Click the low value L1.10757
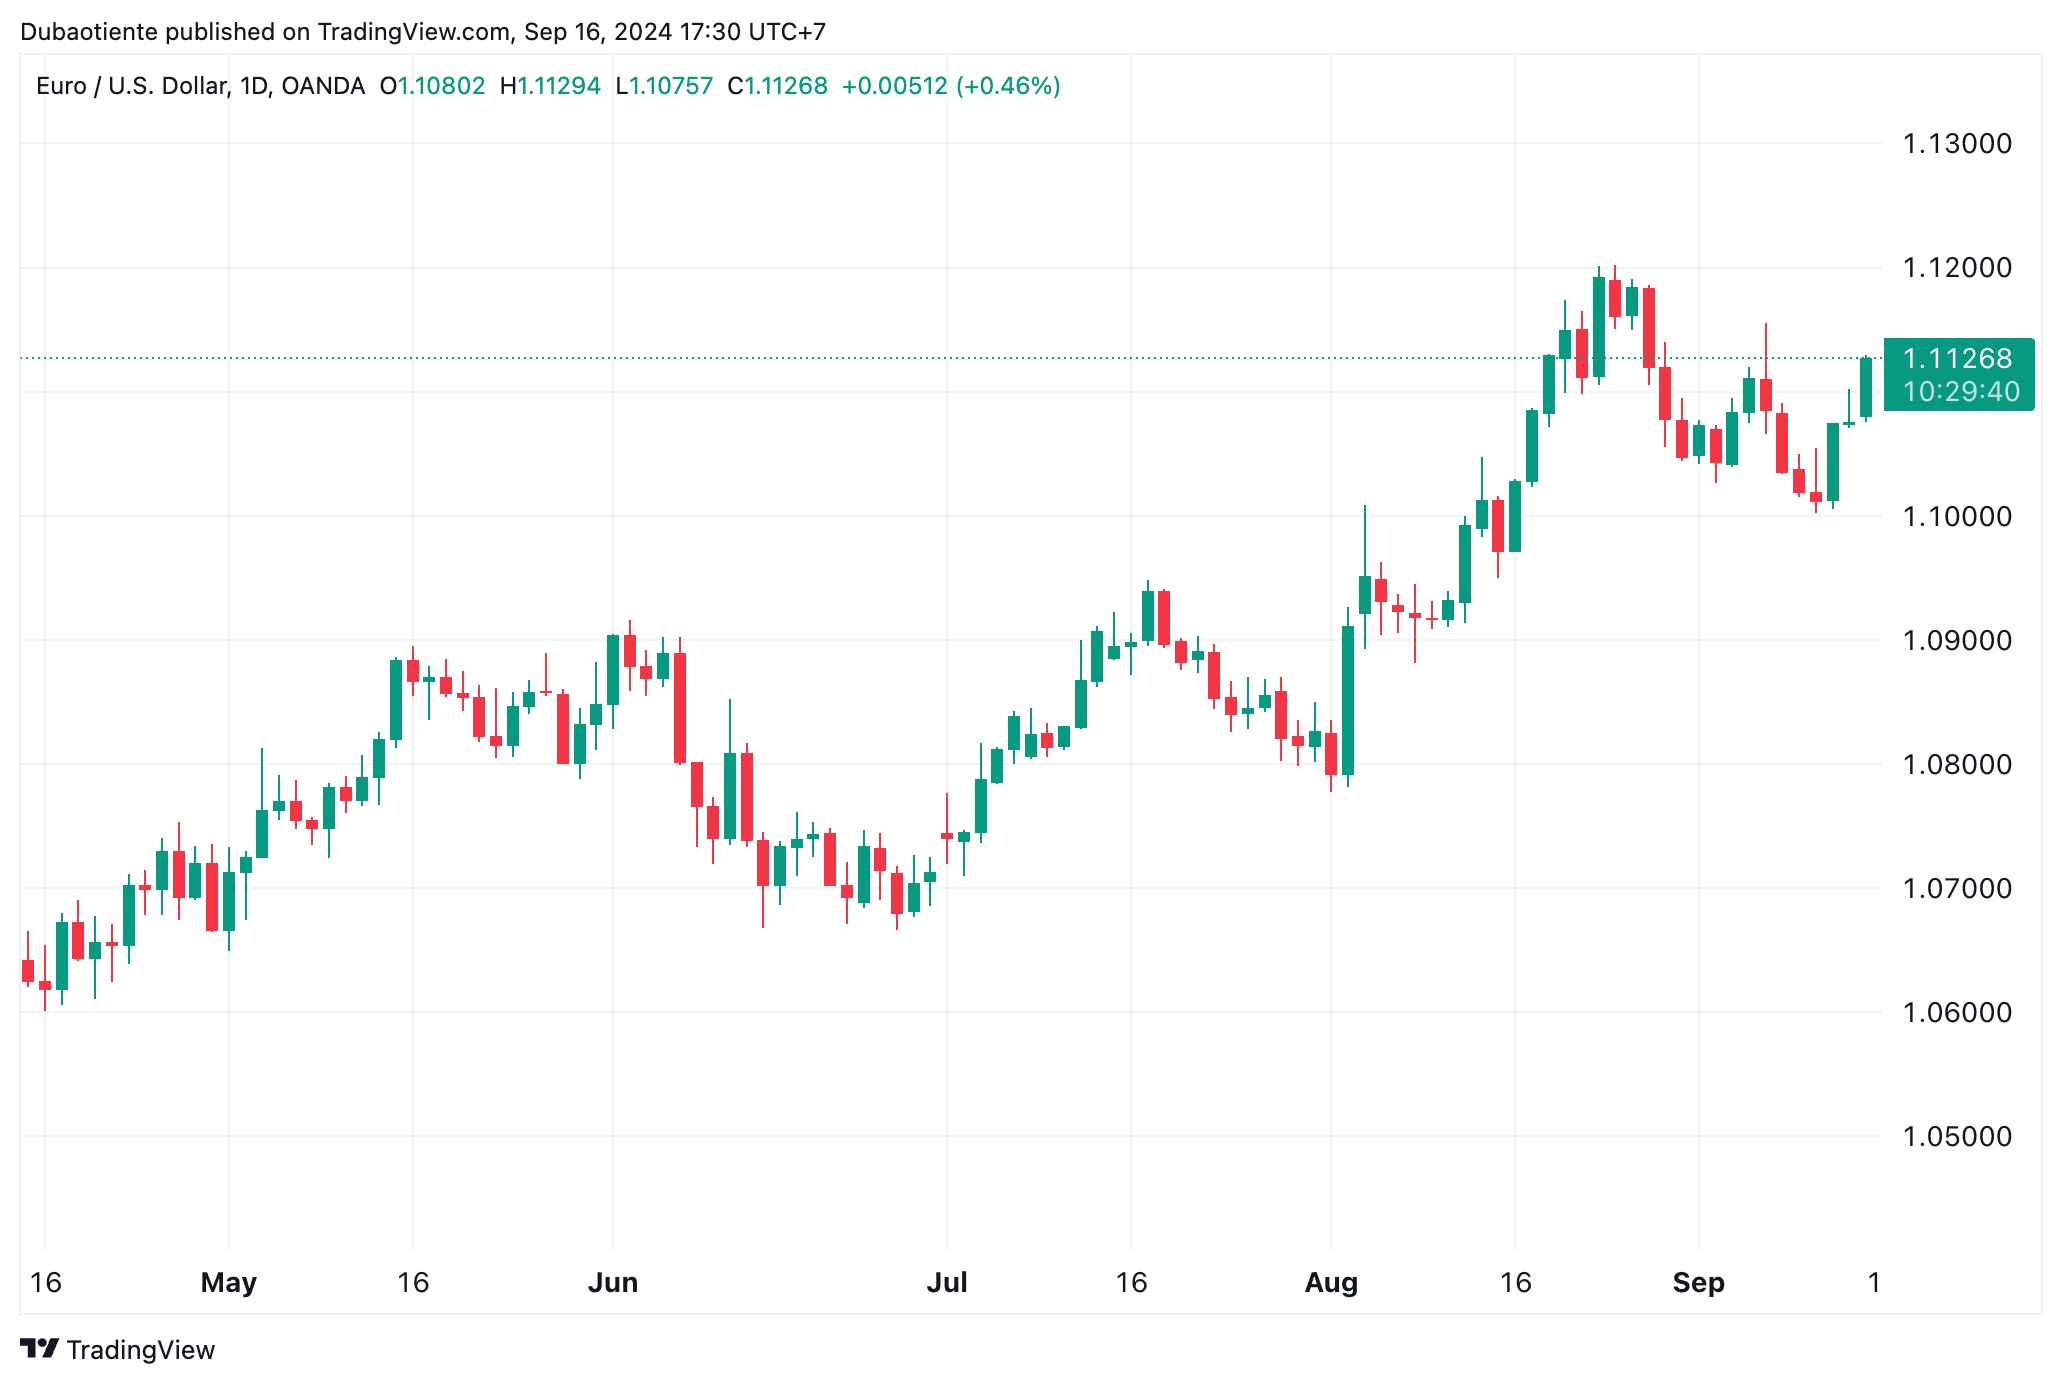This screenshot has height=1384, width=2062. pyautogui.click(x=664, y=86)
